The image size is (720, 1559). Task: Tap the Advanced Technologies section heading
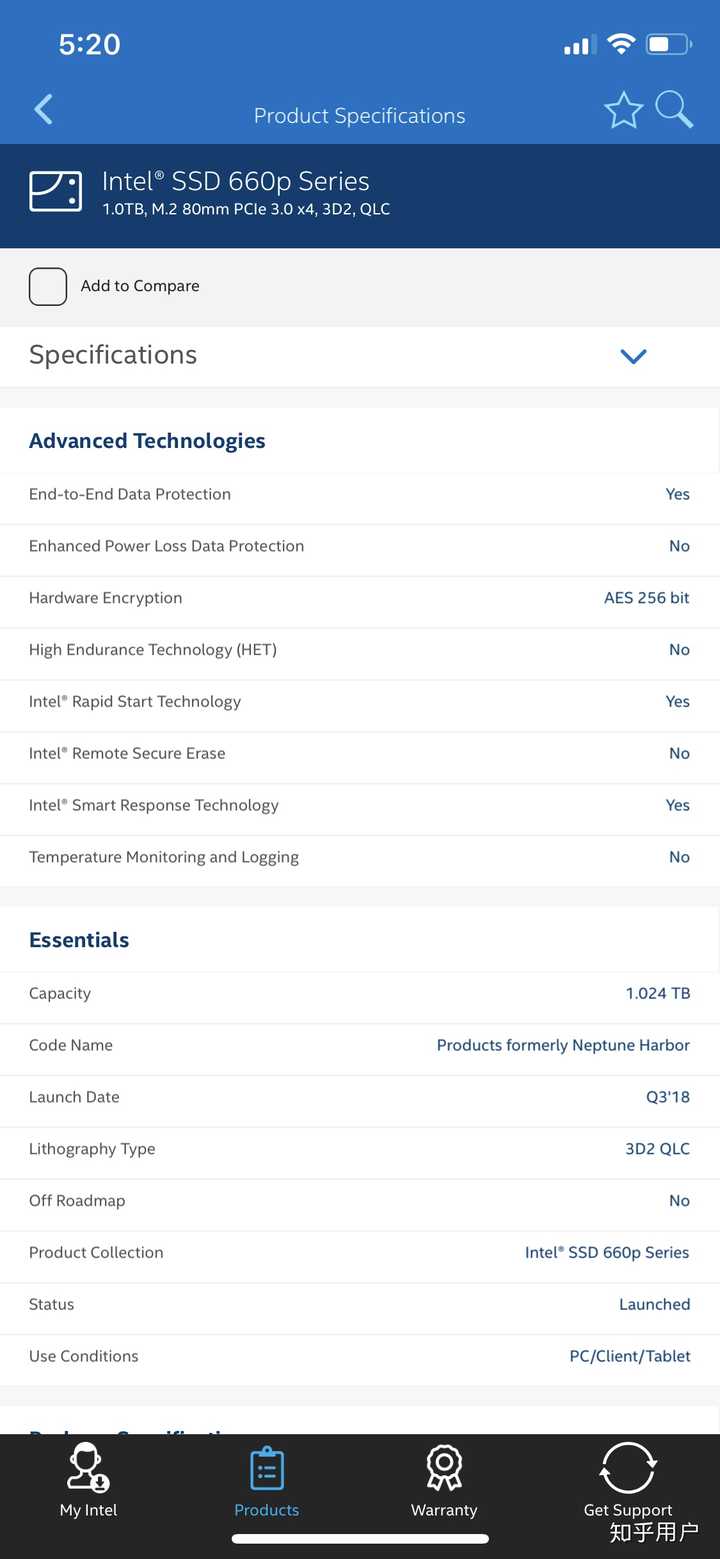pyautogui.click(x=147, y=441)
